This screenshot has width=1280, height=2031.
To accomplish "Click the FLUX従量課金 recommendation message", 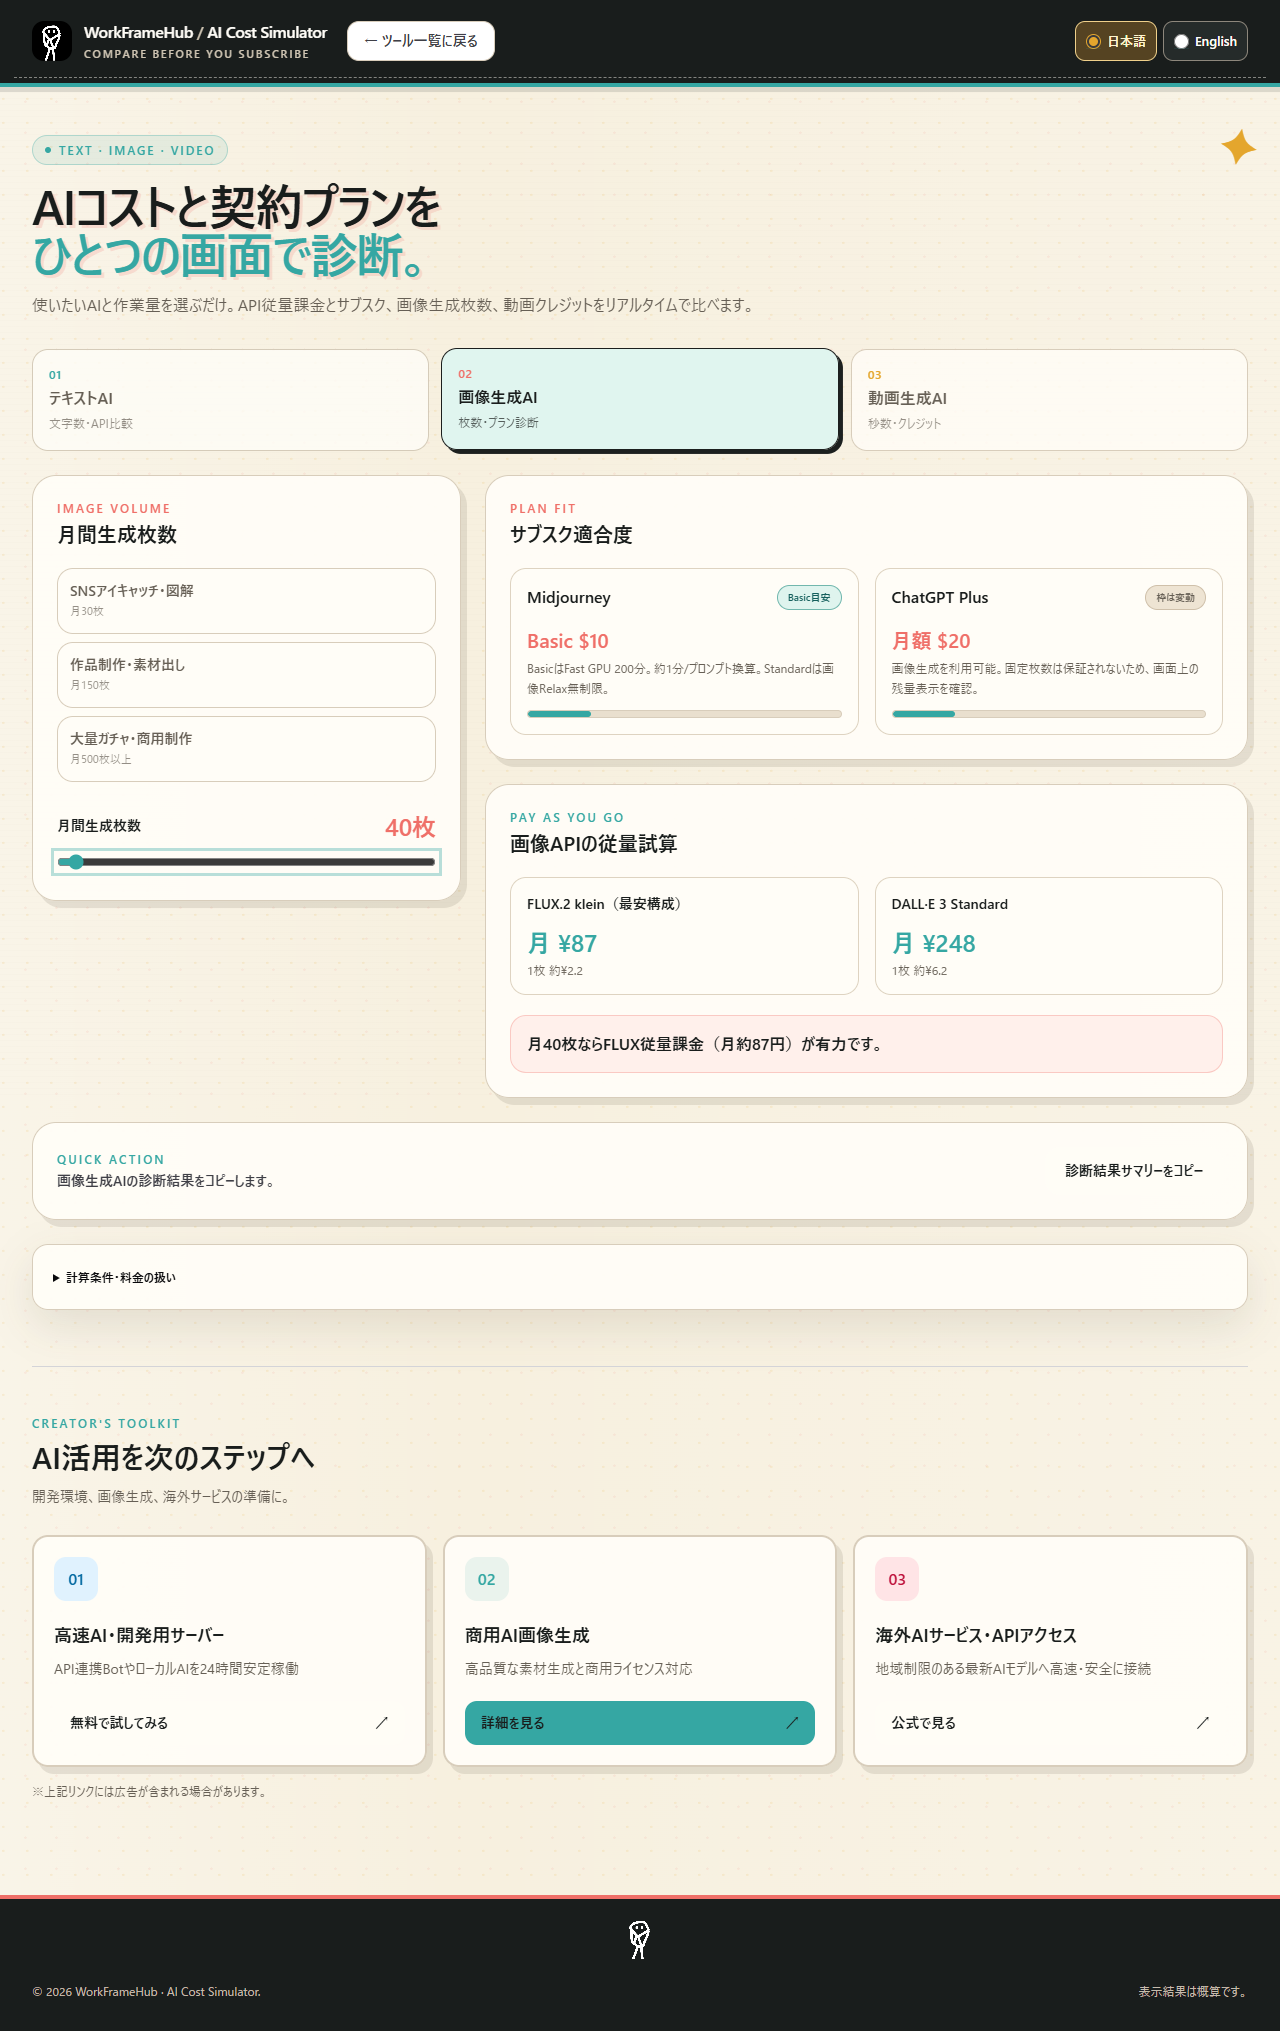I will [866, 1044].
